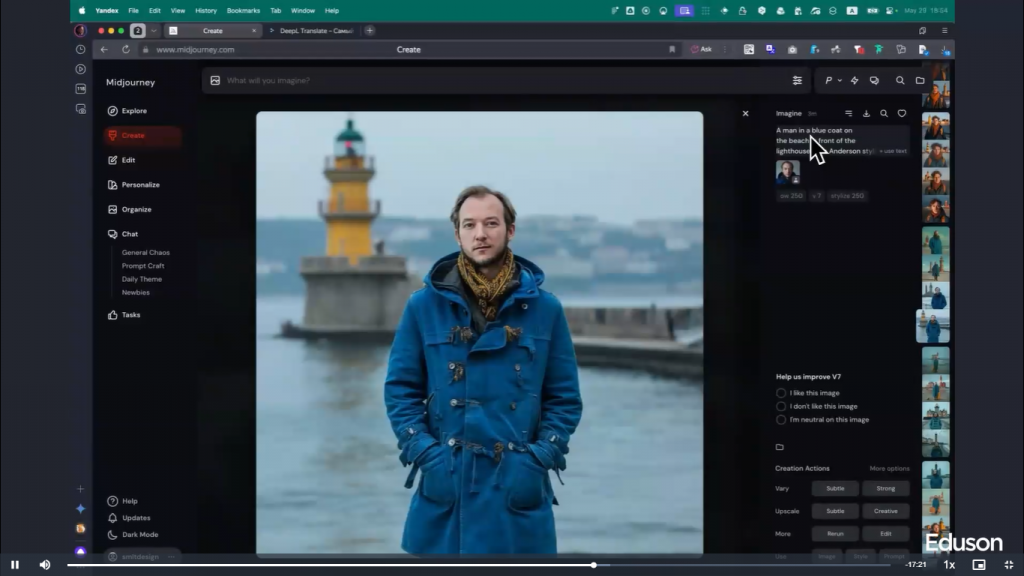
Task: Go back with the browser back arrow
Action: [104, 50]
